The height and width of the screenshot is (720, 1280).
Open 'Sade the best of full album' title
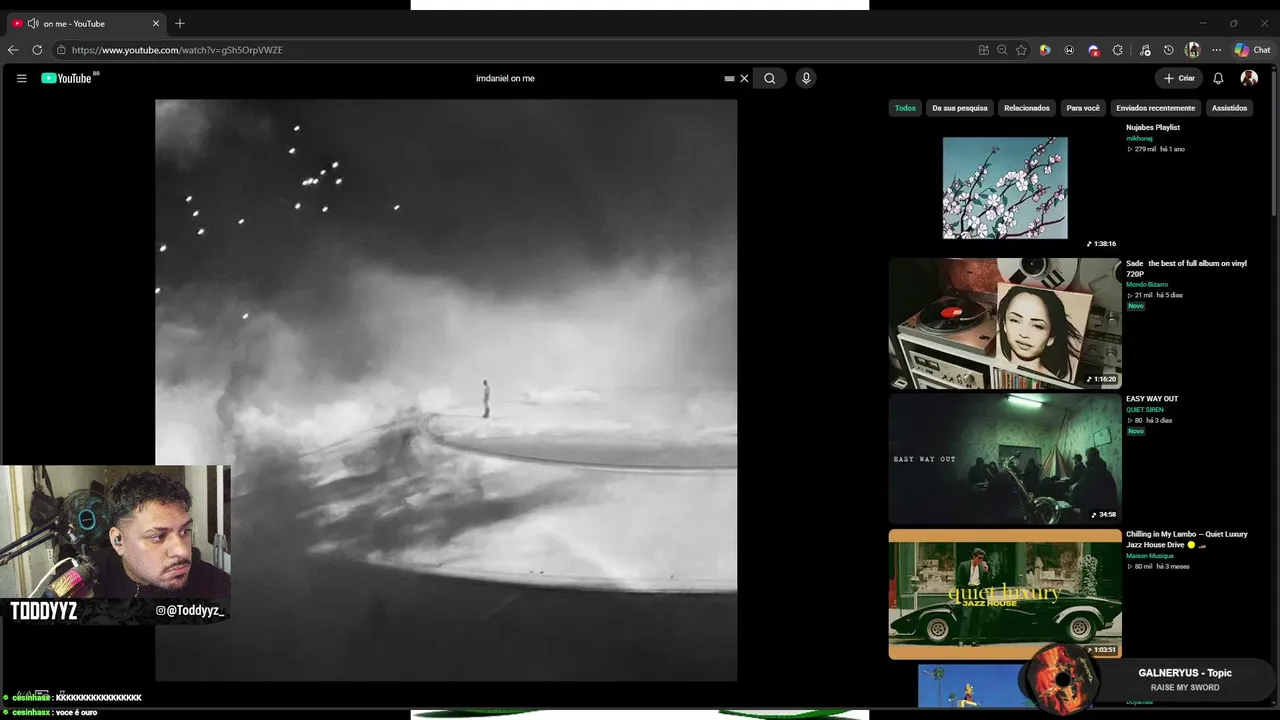[1186, 268]
